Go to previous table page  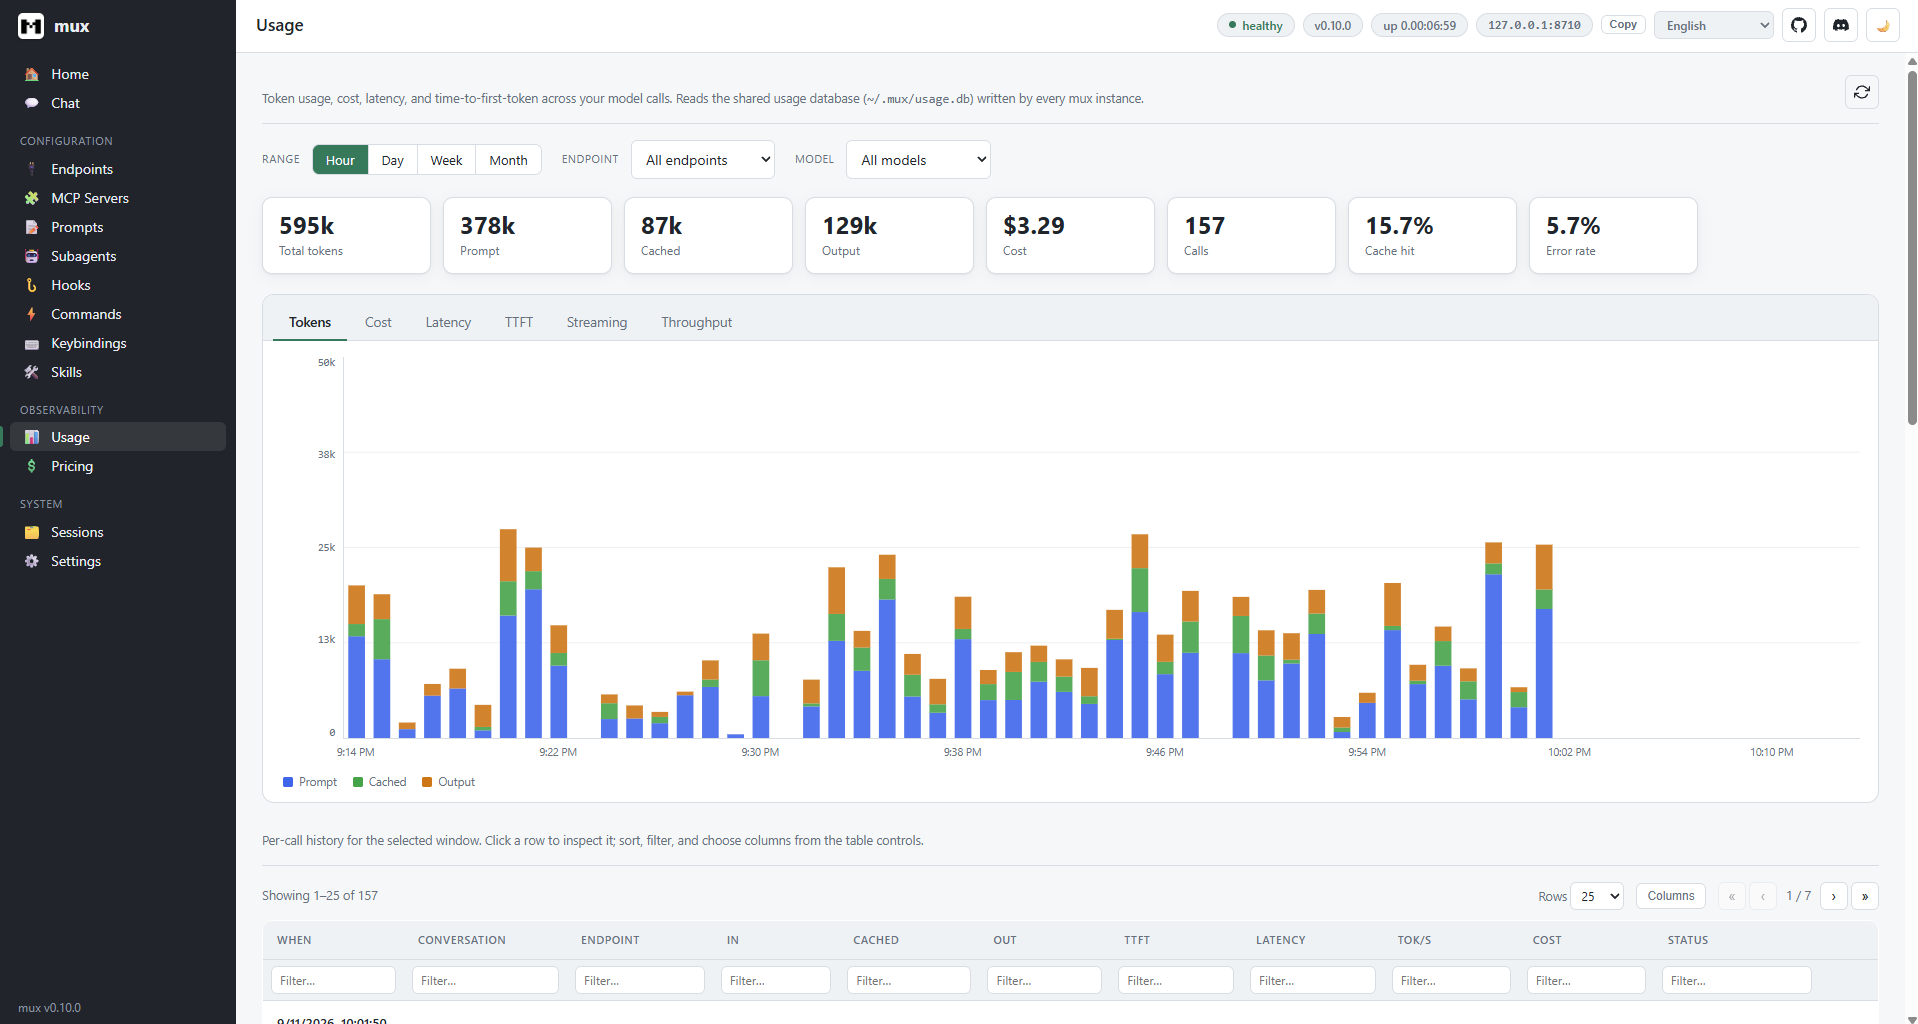[1763, 896]
